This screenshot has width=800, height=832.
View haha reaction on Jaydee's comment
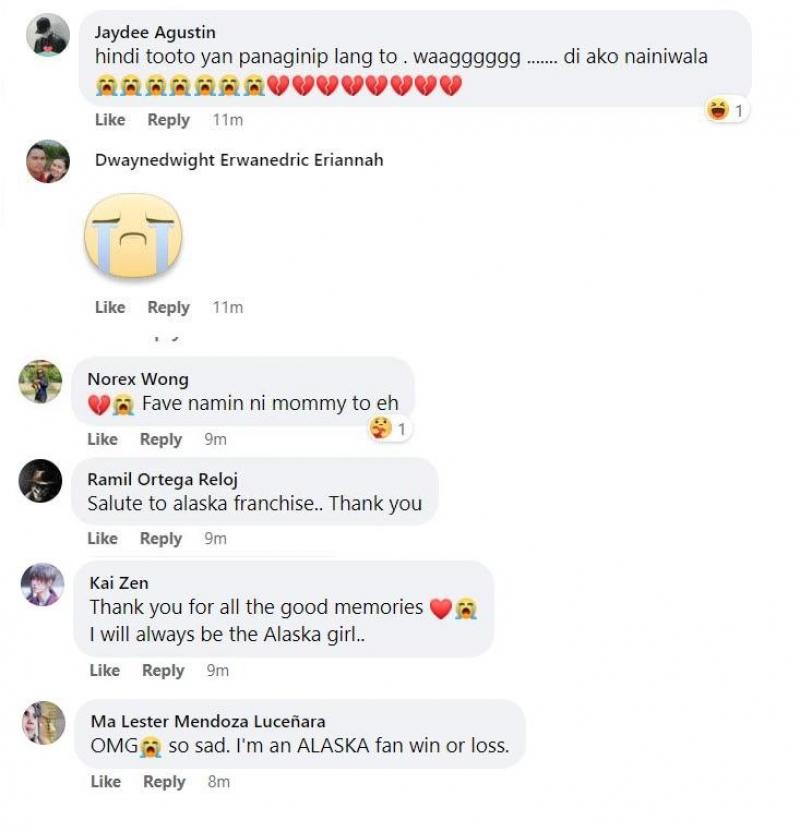(x=726, y=110)
